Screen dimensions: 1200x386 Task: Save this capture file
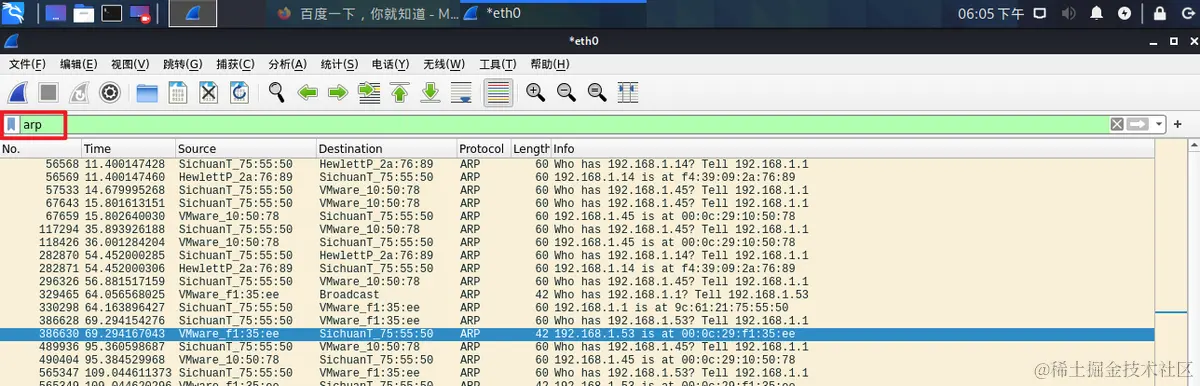click(x=178, y=93)
